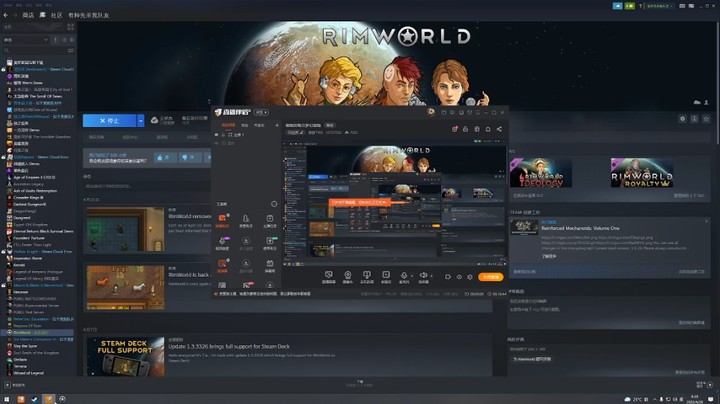The height and width of the screenshot is (404, 720).
Task: Open the library advanced filter sliders icon
Action: click(71, 50)
